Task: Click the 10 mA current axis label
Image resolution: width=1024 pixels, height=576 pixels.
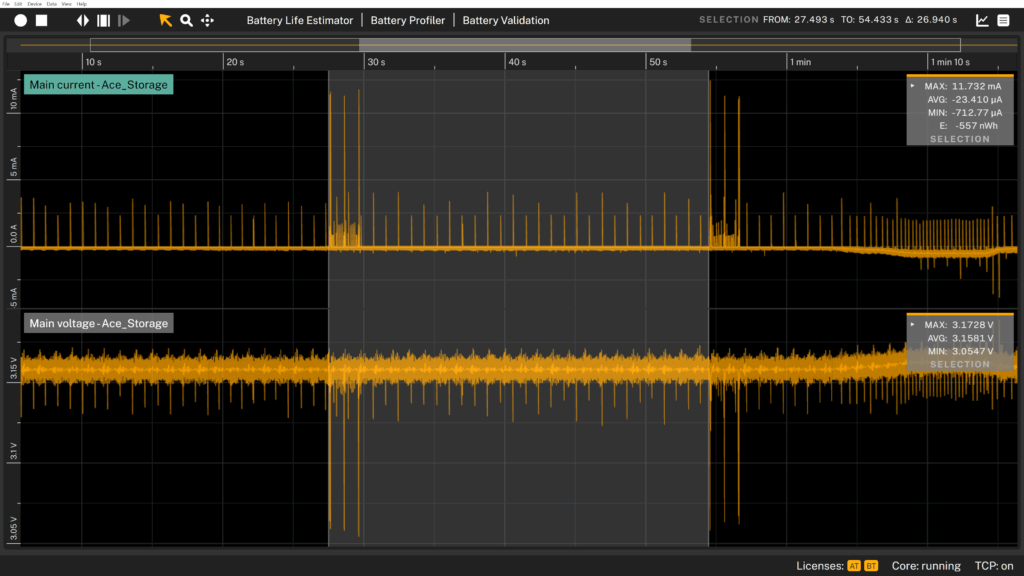Action: tap(14, 99)
